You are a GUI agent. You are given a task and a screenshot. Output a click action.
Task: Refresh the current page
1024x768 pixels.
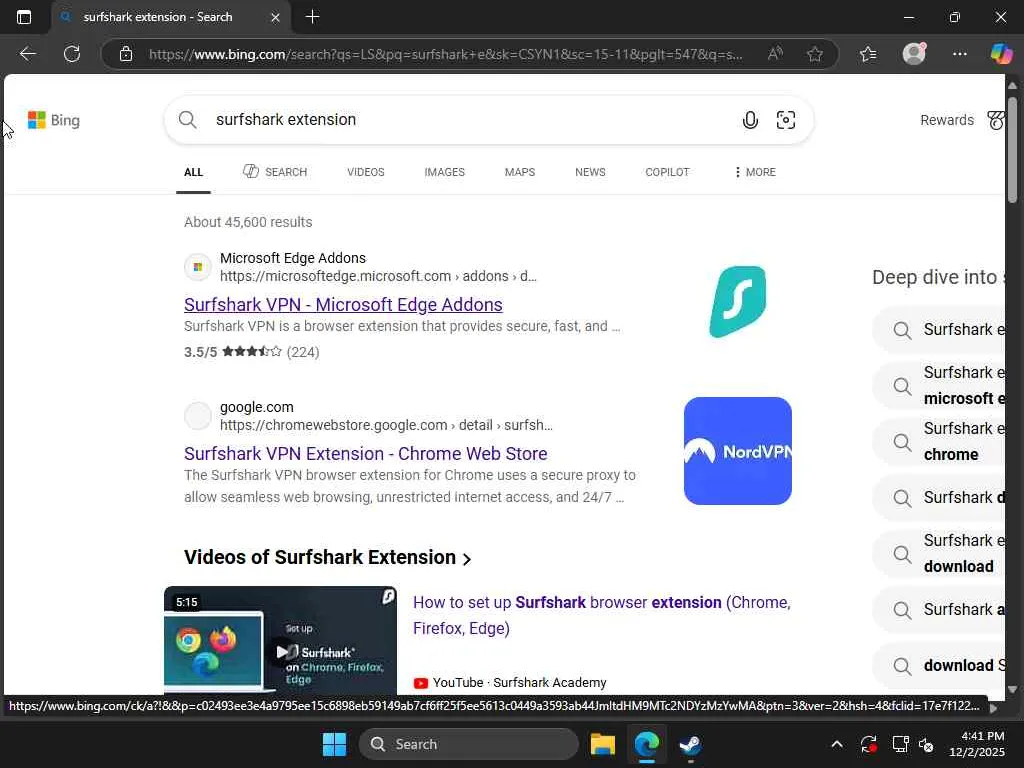pyautogui.click(x=72, y=54)
